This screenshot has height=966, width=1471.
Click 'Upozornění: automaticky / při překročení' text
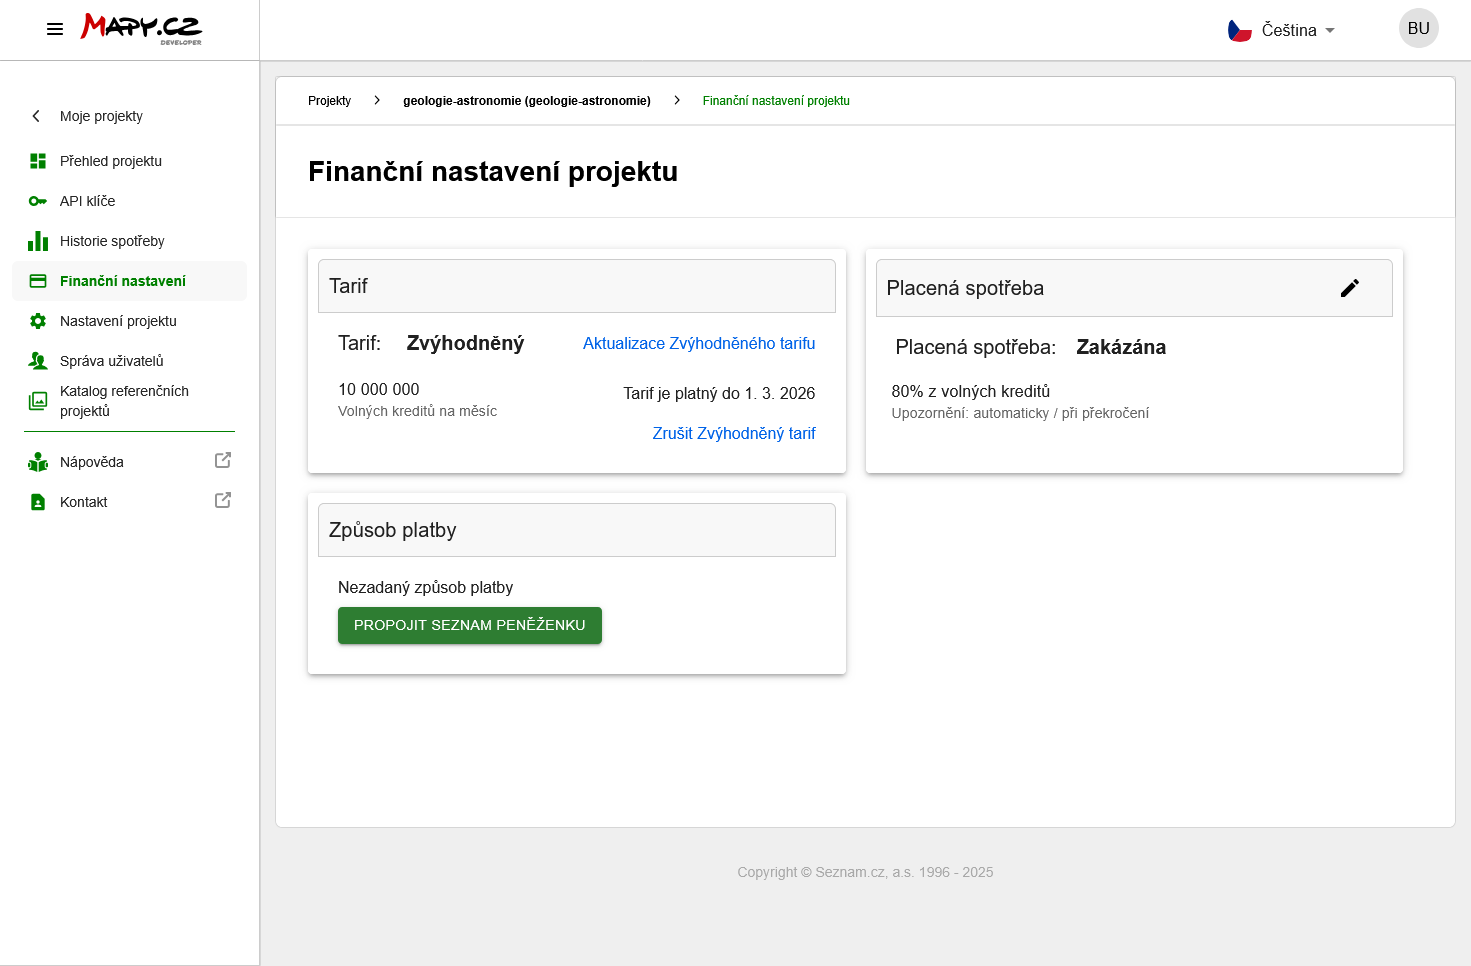[x=1020, y=413]
